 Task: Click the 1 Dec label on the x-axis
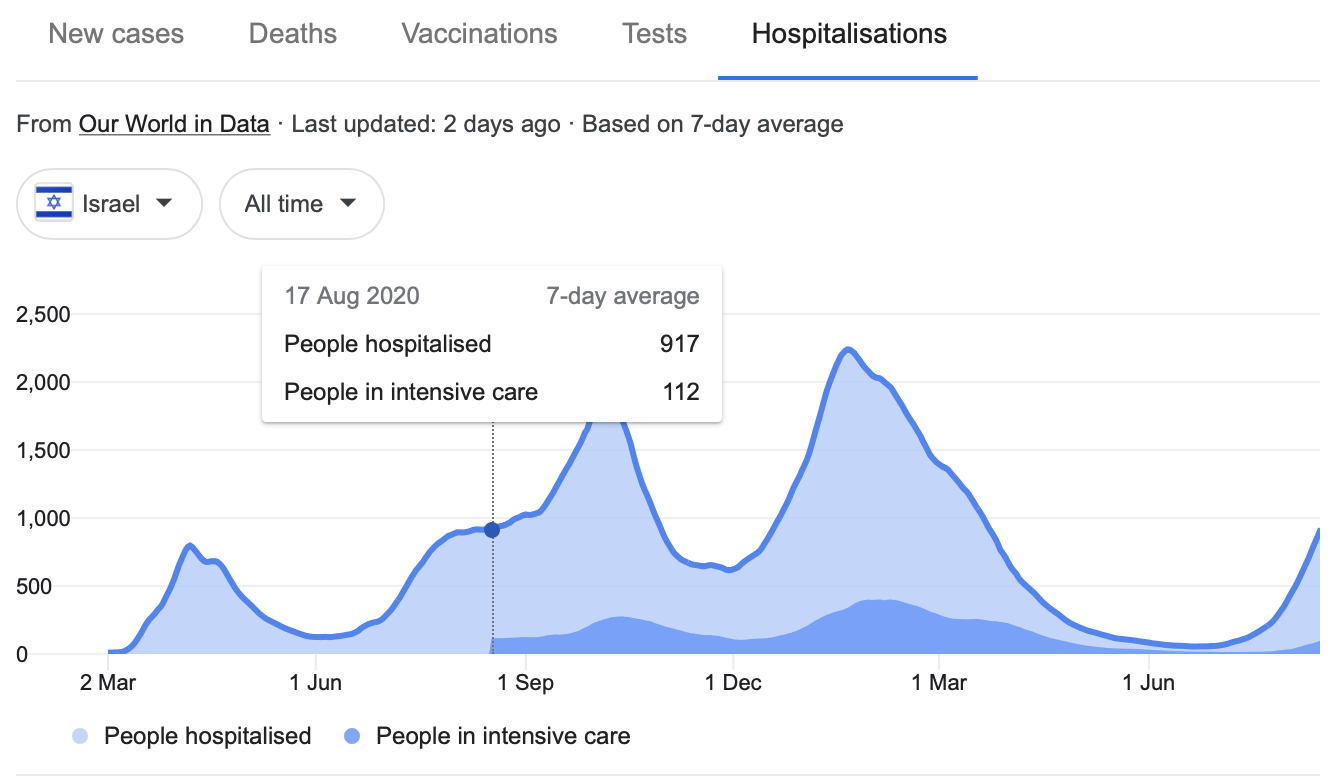tap(733, 684)
